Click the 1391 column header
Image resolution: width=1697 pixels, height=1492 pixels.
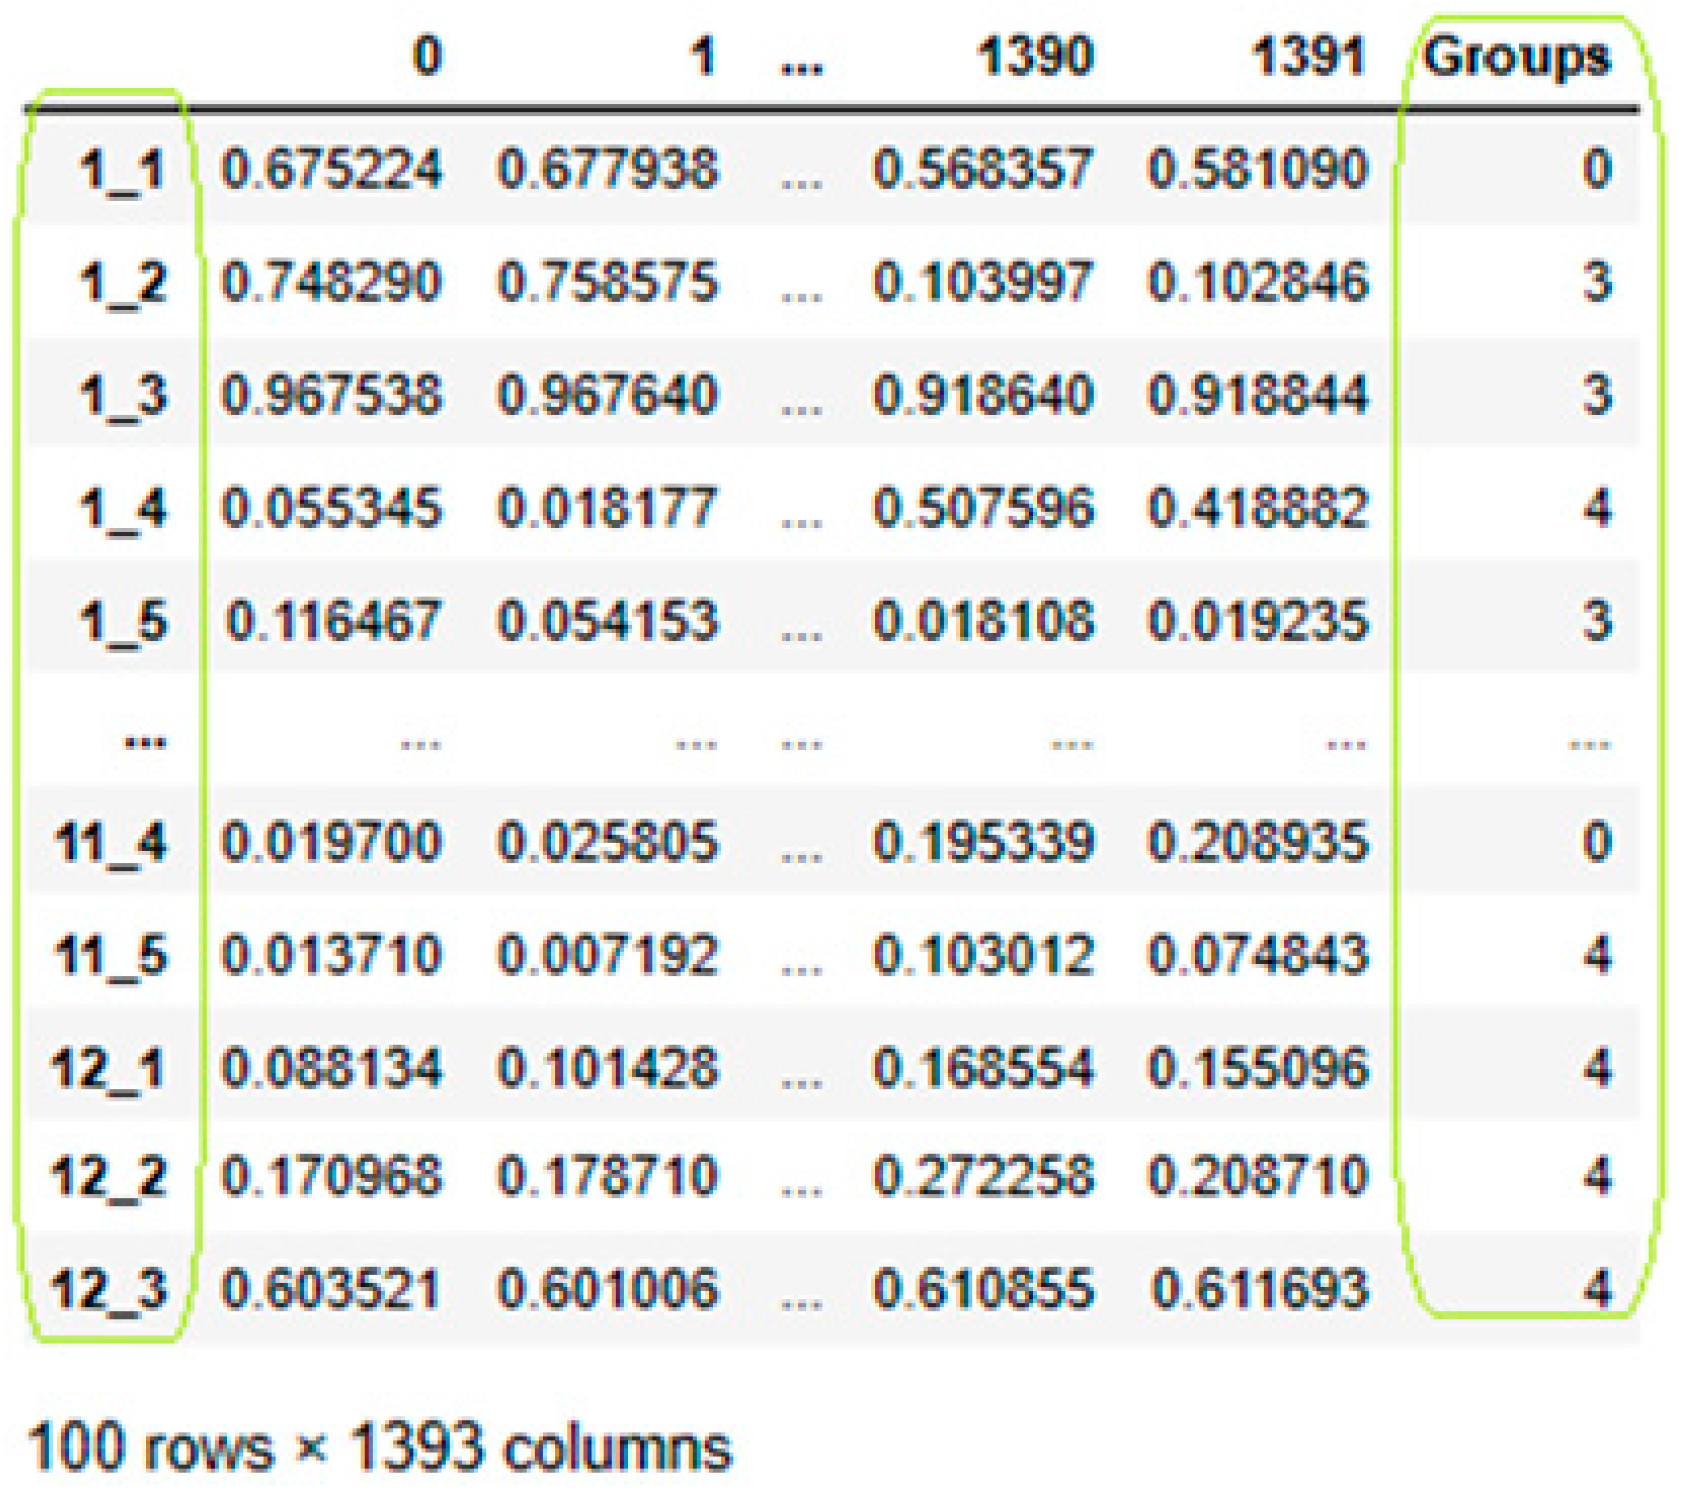tap(1309, 56)
